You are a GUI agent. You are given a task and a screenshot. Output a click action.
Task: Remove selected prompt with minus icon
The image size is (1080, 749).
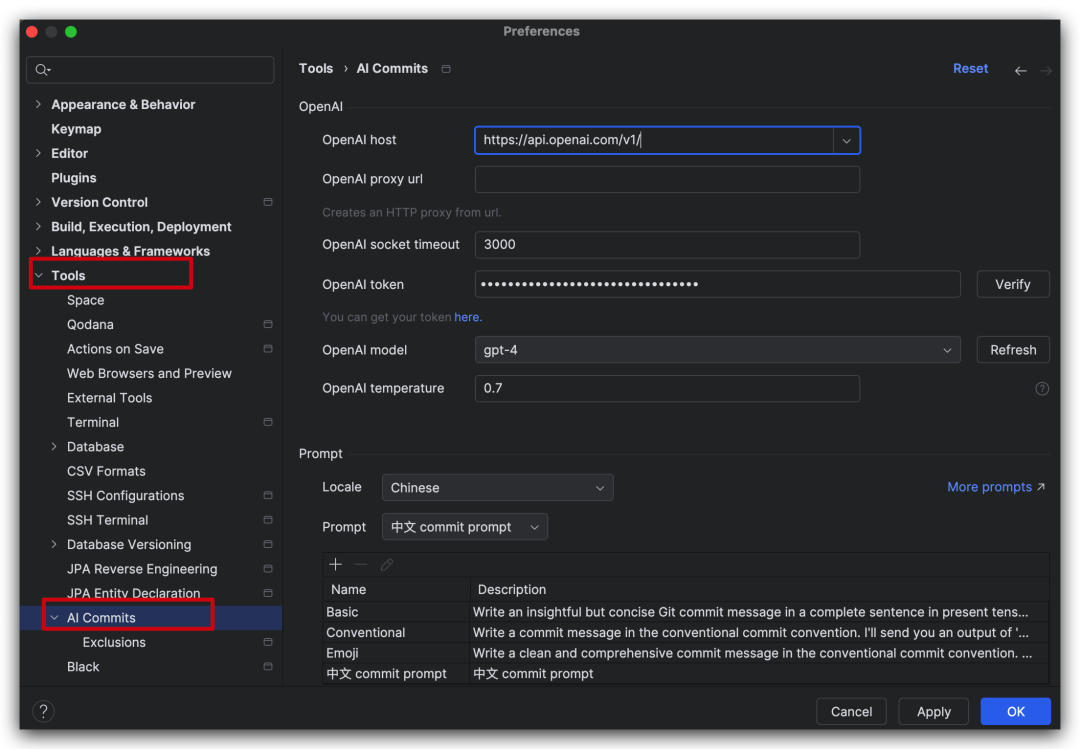361,564
